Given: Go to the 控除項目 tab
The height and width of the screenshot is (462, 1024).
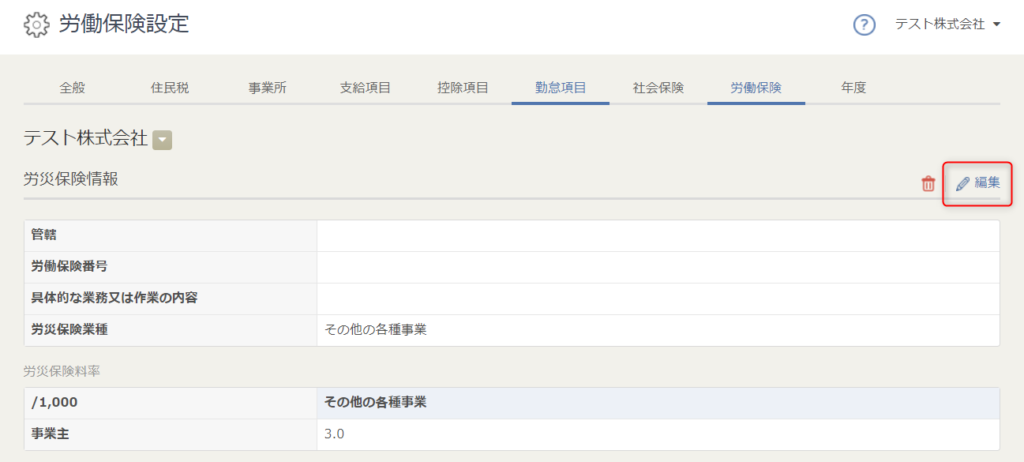Looking at the screenshot, I should pos(463,88).
